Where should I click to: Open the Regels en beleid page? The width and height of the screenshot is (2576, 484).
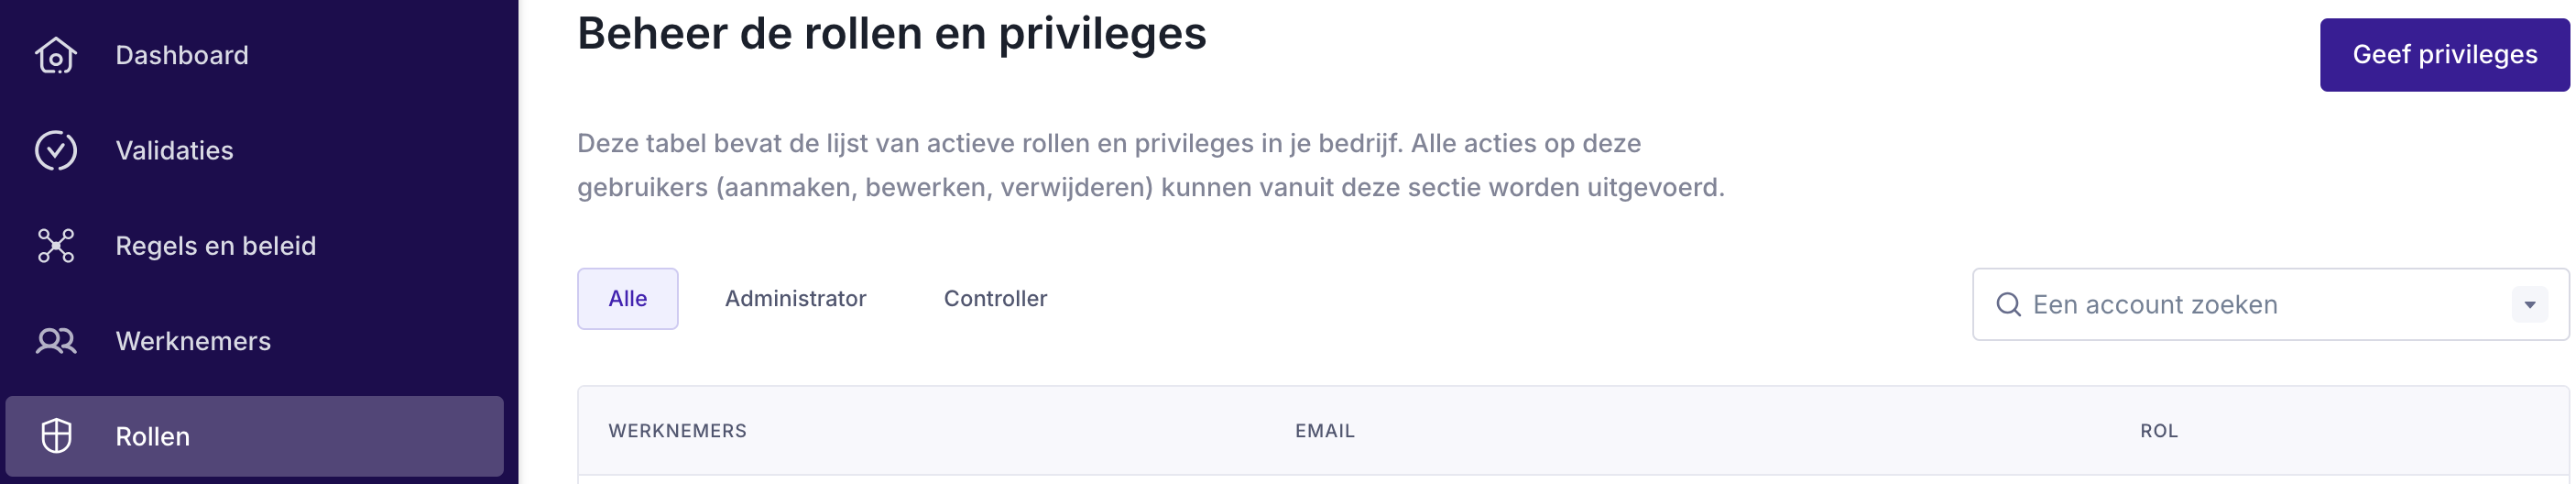click(215, 246)
